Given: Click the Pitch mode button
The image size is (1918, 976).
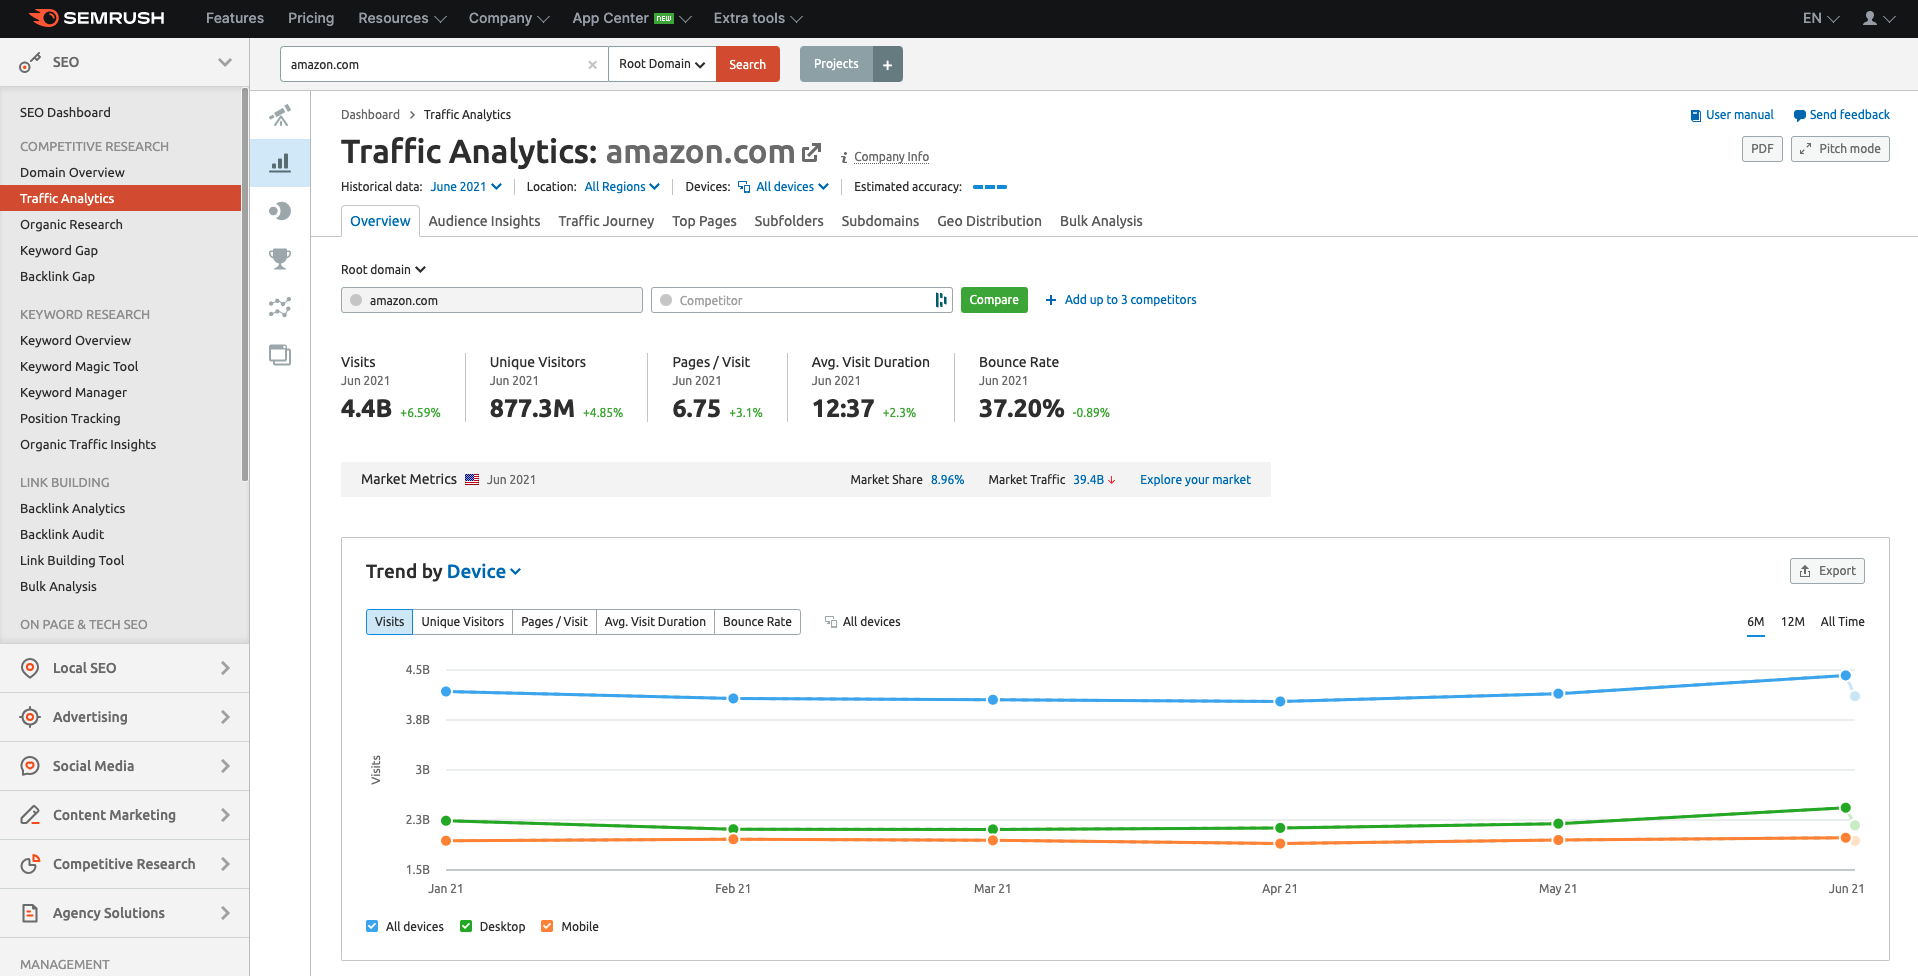Looking at the screenshot, I should 1840,149.
